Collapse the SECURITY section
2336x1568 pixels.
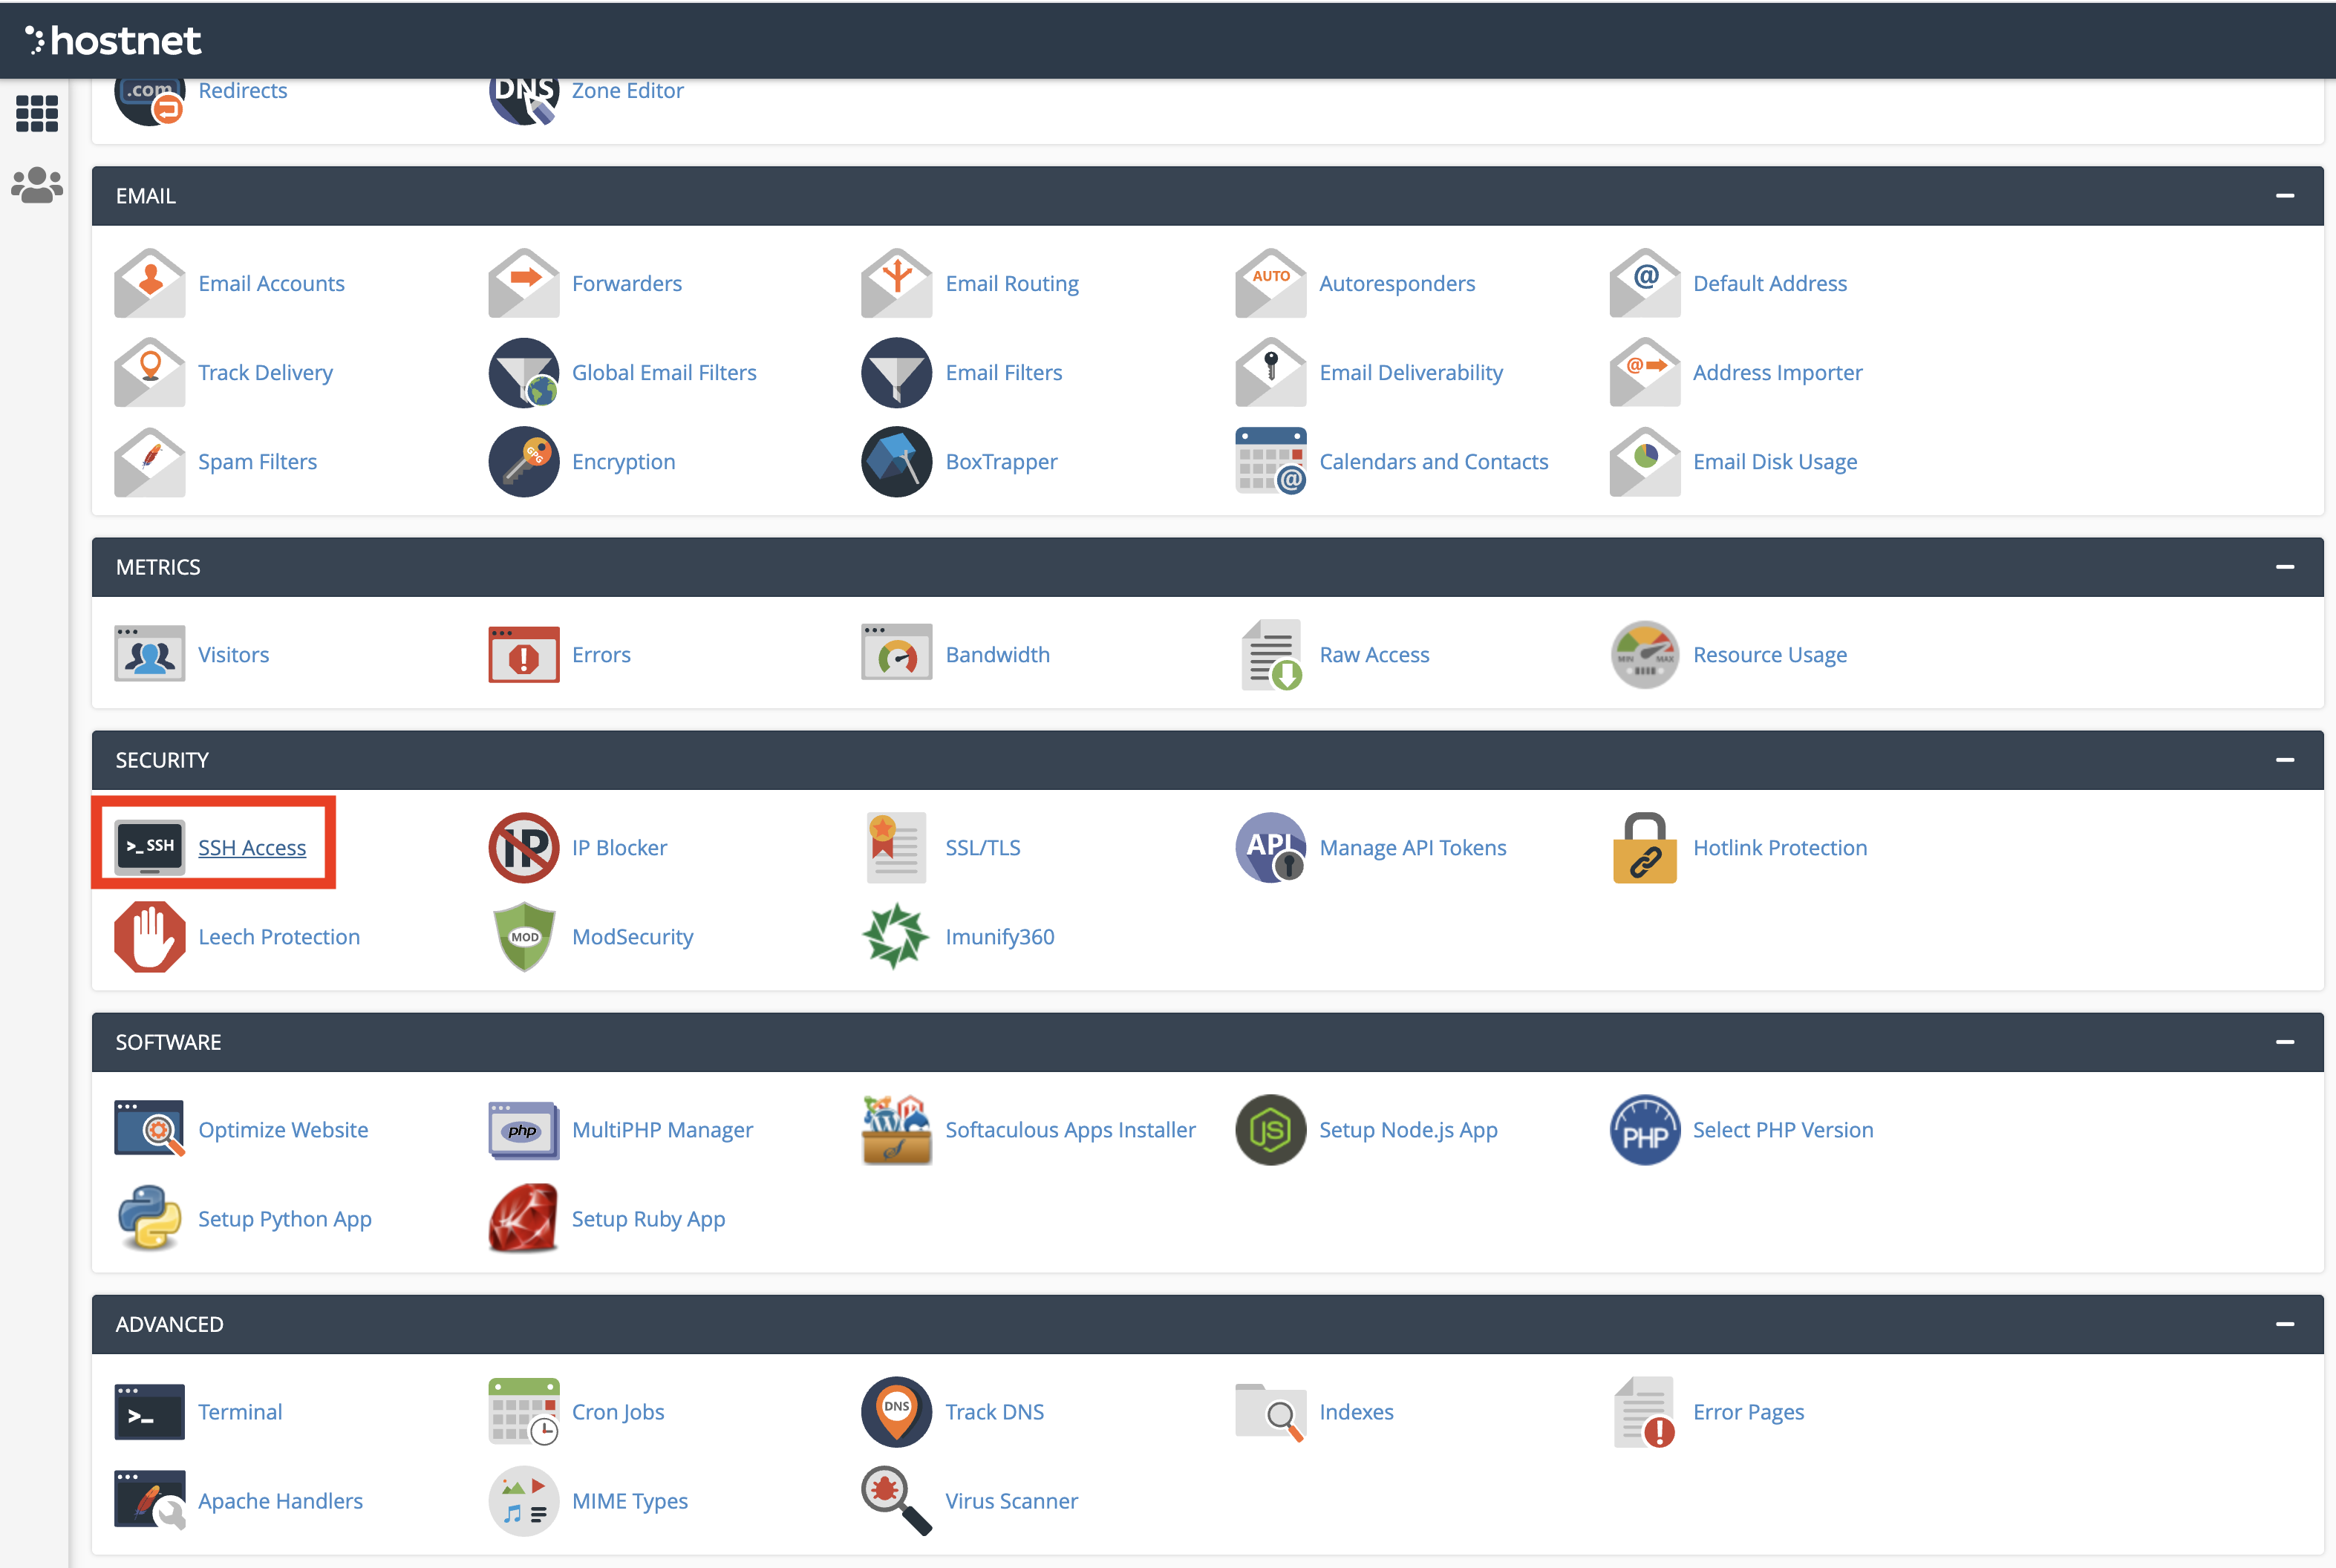(2284, 760)
